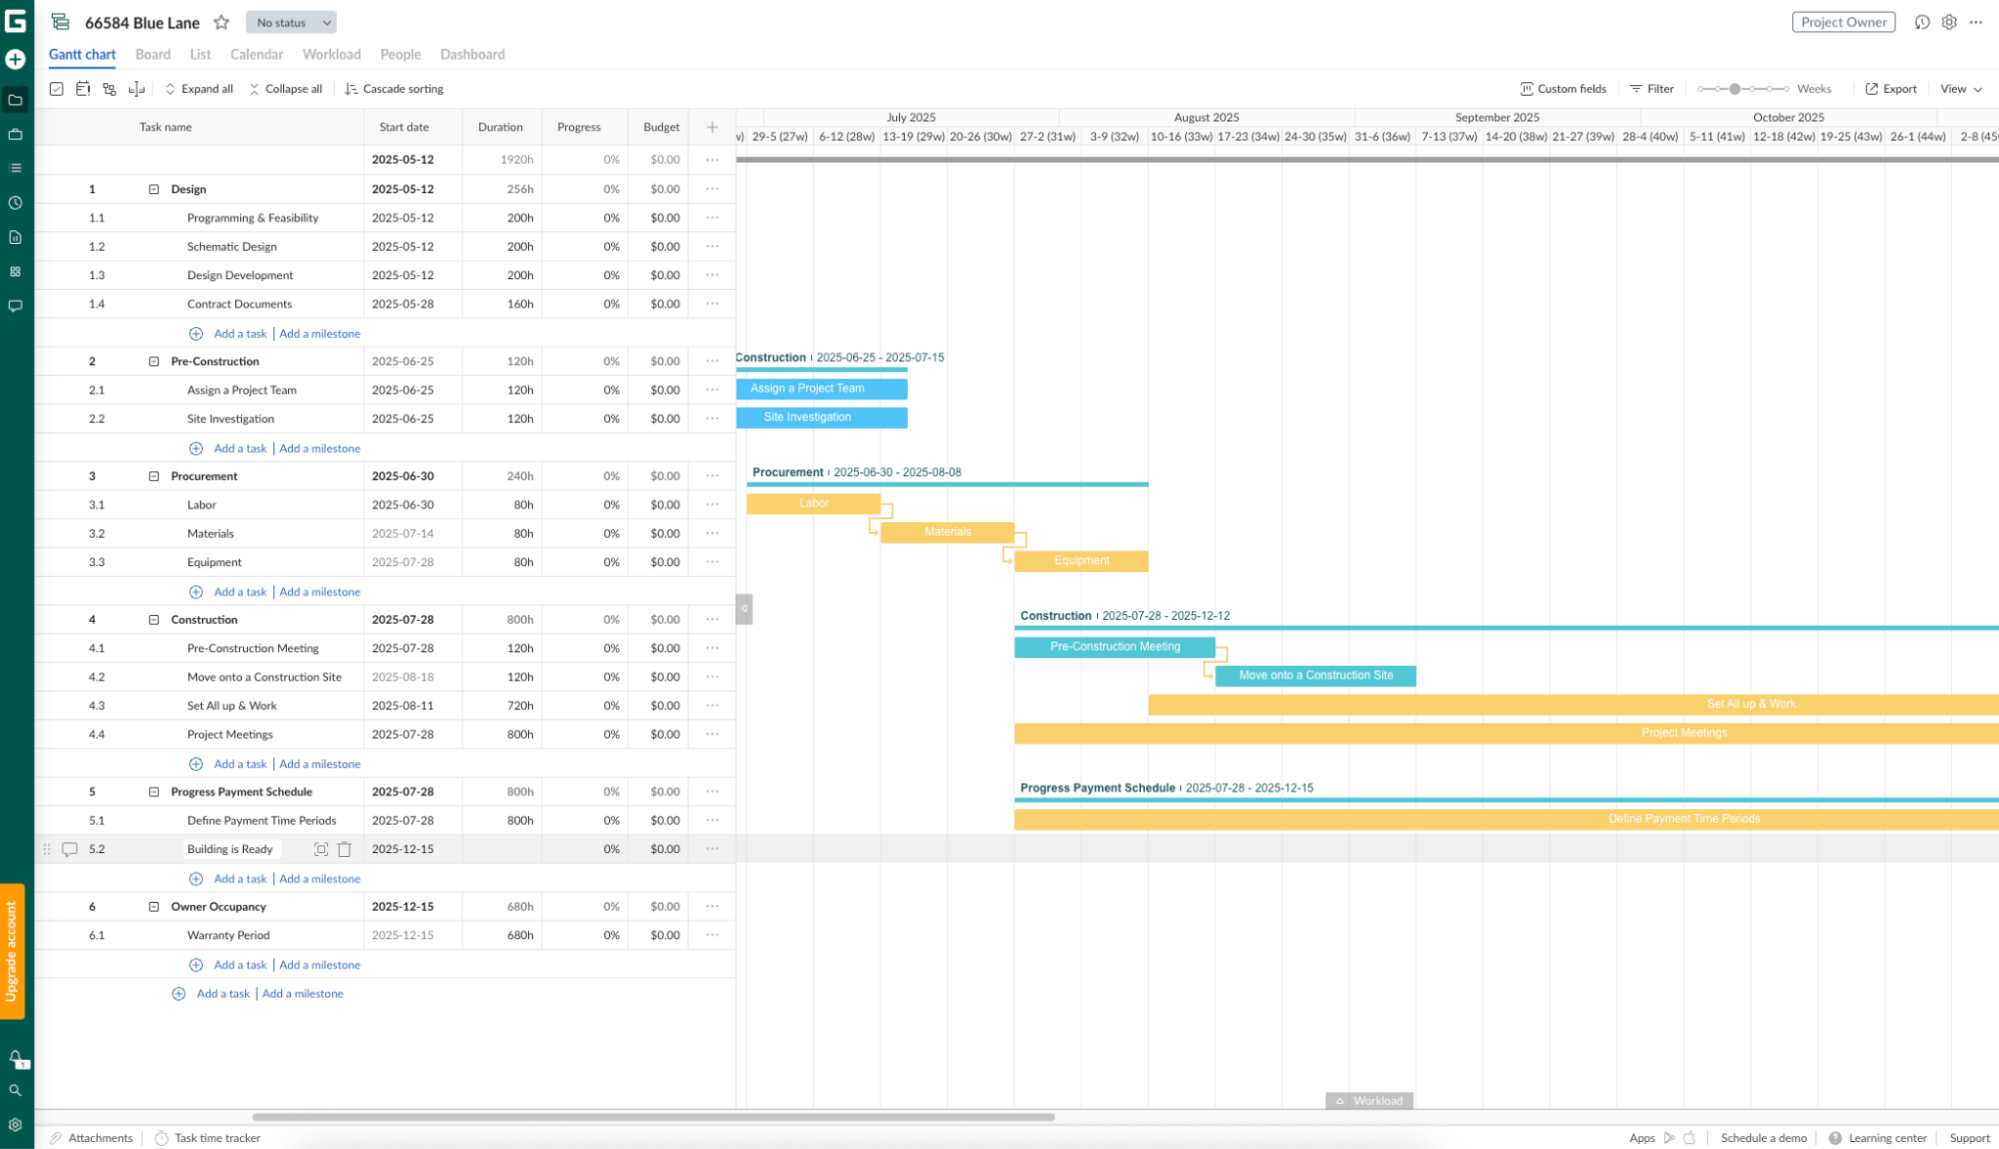This screenshot has width=1999, height=1149.
Task: Create a new project with the plus icon
Action: click(15, 59)
